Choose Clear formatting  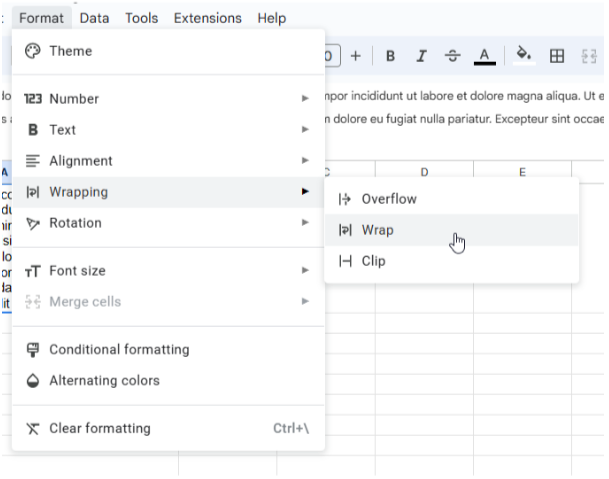(x=169, y=428)
